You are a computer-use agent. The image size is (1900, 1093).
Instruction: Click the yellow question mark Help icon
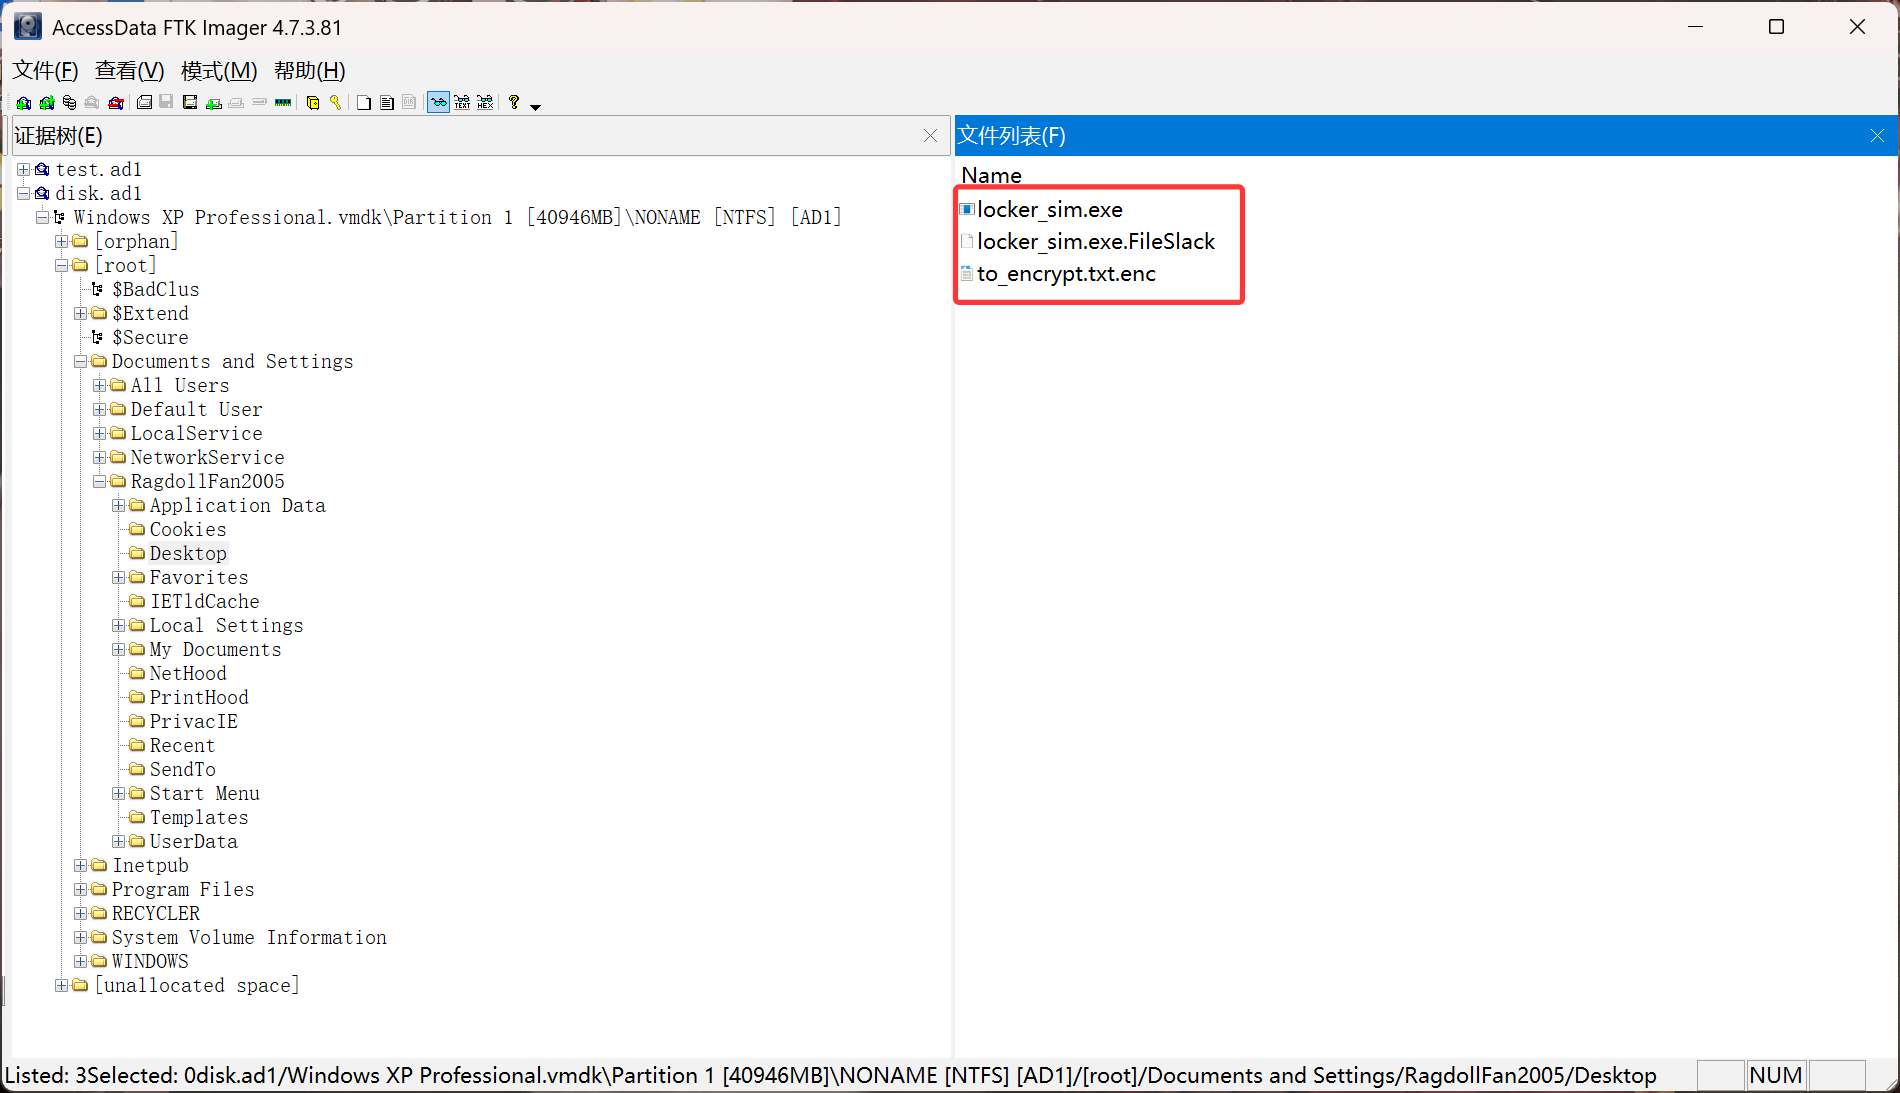tap(514, 103)
